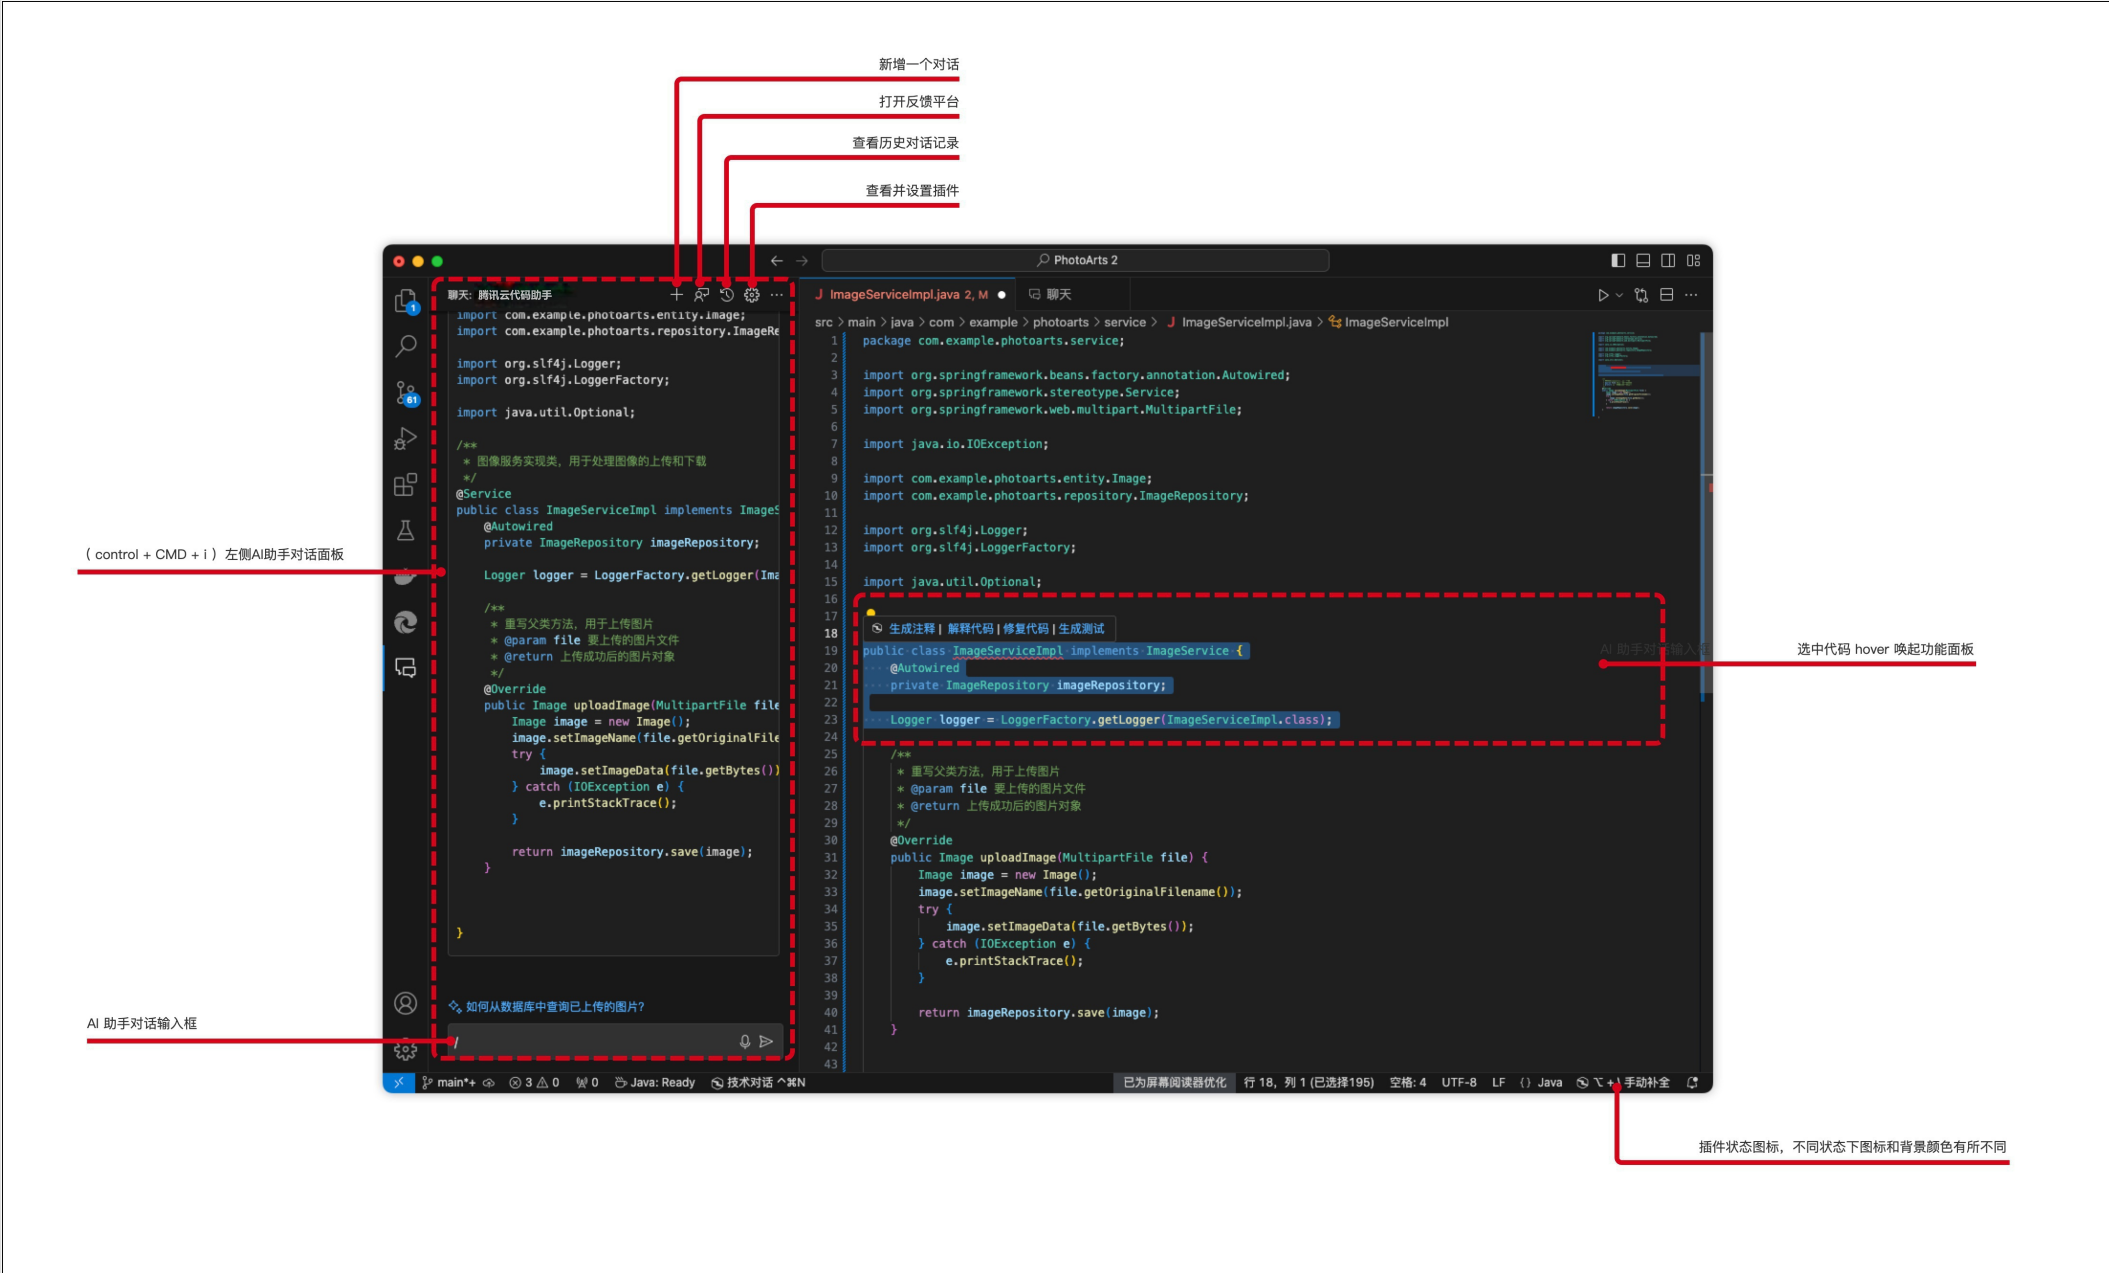Open the run options dropdown next to play button
The height and width of the screenshot is (1273, 2109).
click(x=1618, y=294)
